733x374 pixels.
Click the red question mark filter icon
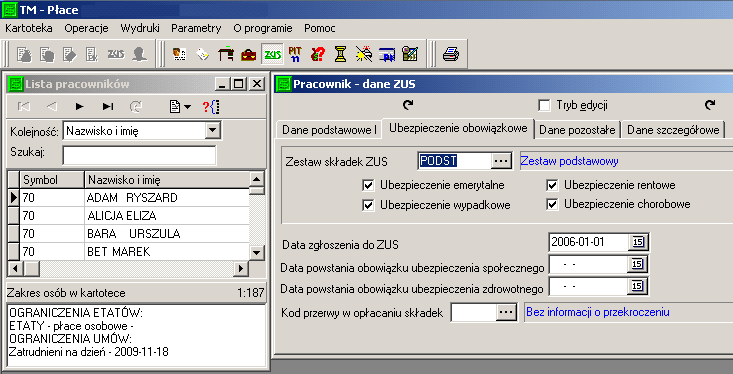point(211,107)
